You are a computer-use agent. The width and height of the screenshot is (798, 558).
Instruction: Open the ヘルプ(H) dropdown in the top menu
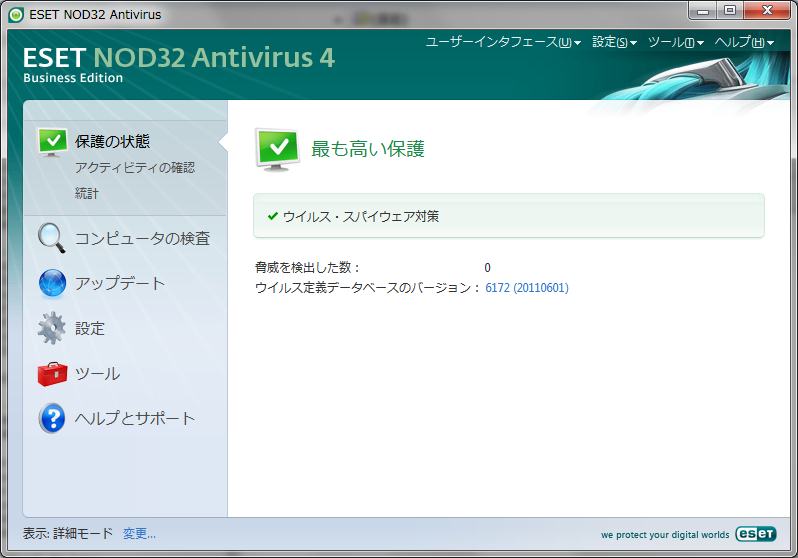[x=744, y=42]
